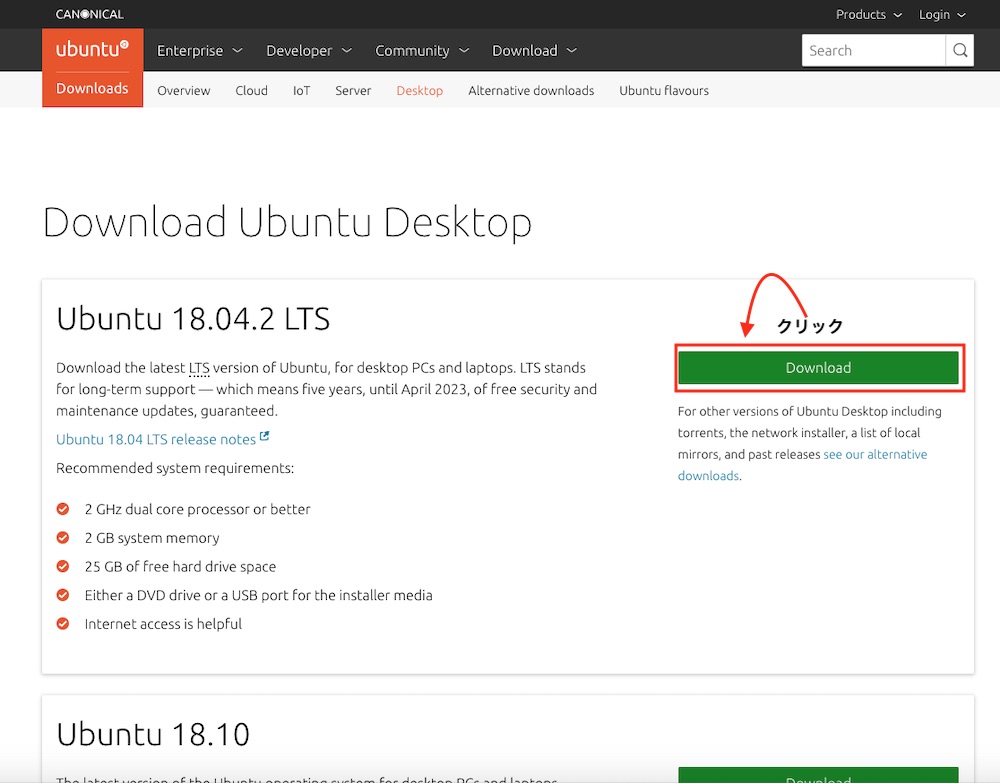
Task: Click the Canonical logo in top bar
Action: pos(89,14)
